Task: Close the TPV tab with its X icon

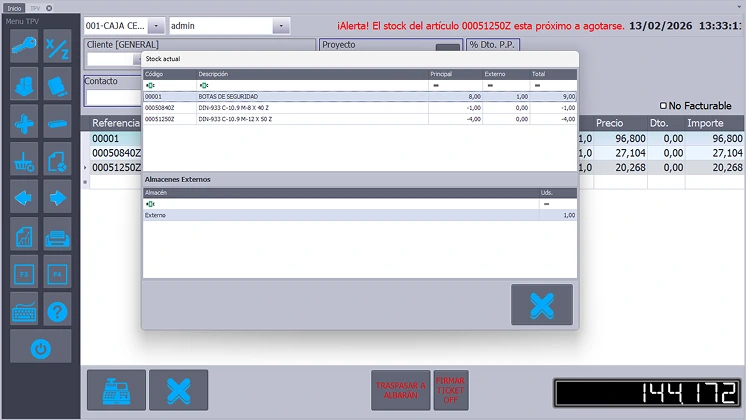Action: (x=49, y=8)
